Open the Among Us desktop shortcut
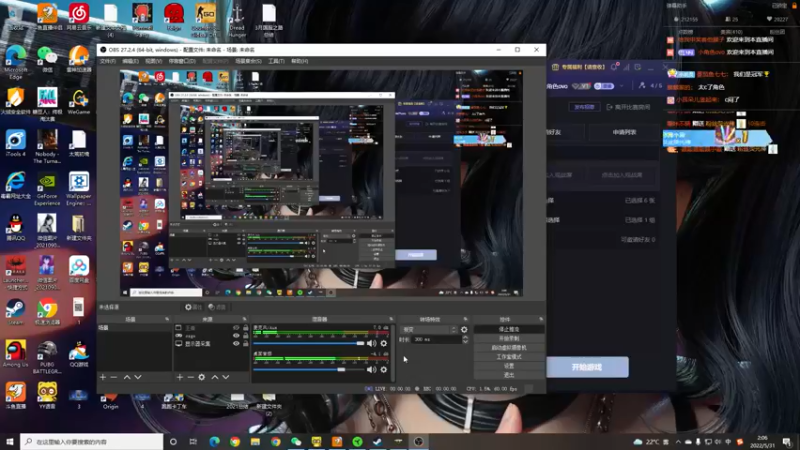The image size is (800, 450). tap(15, 354)
